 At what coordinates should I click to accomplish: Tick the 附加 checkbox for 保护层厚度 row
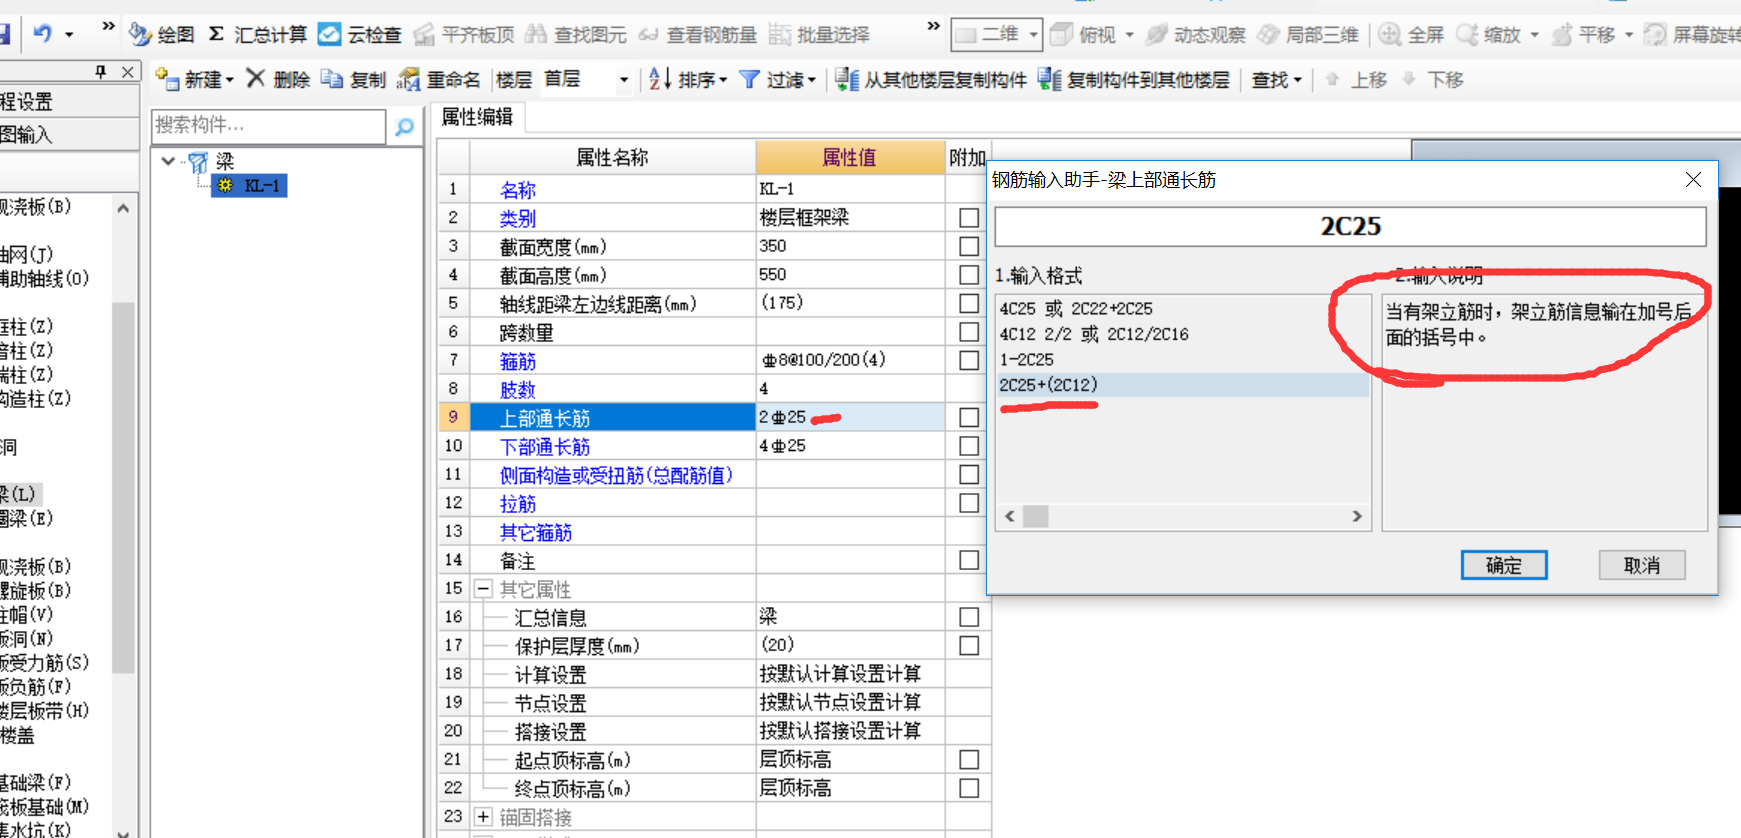[x=969, y=645]
